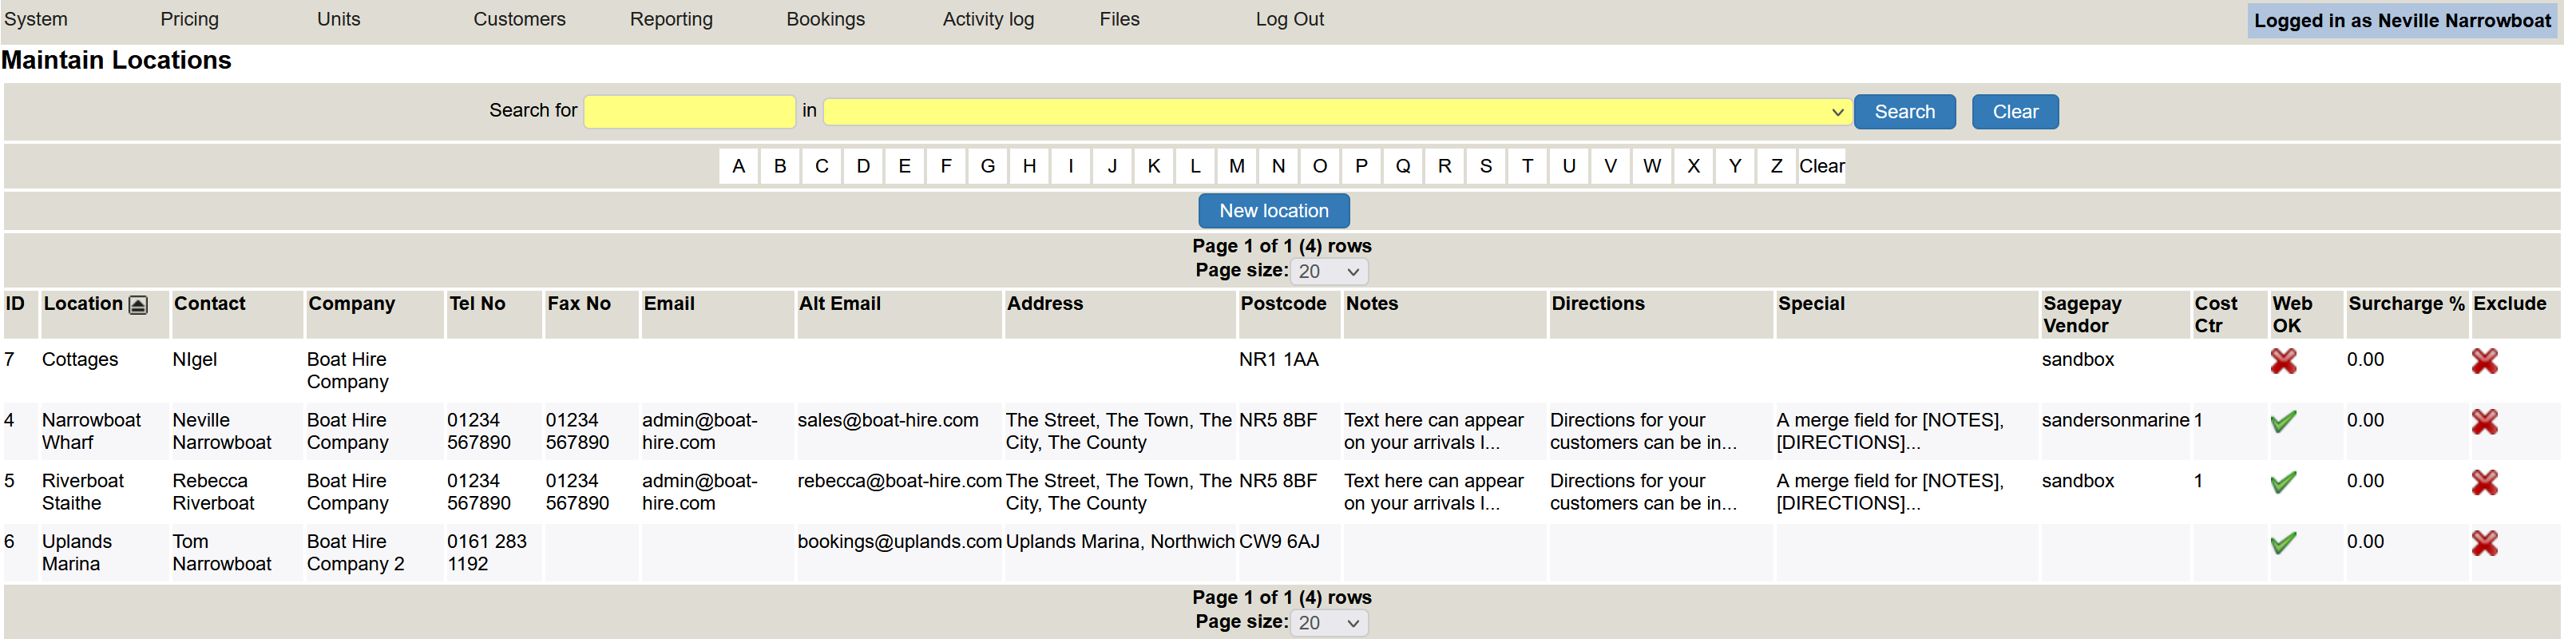Open the Reporting menu

671,19
